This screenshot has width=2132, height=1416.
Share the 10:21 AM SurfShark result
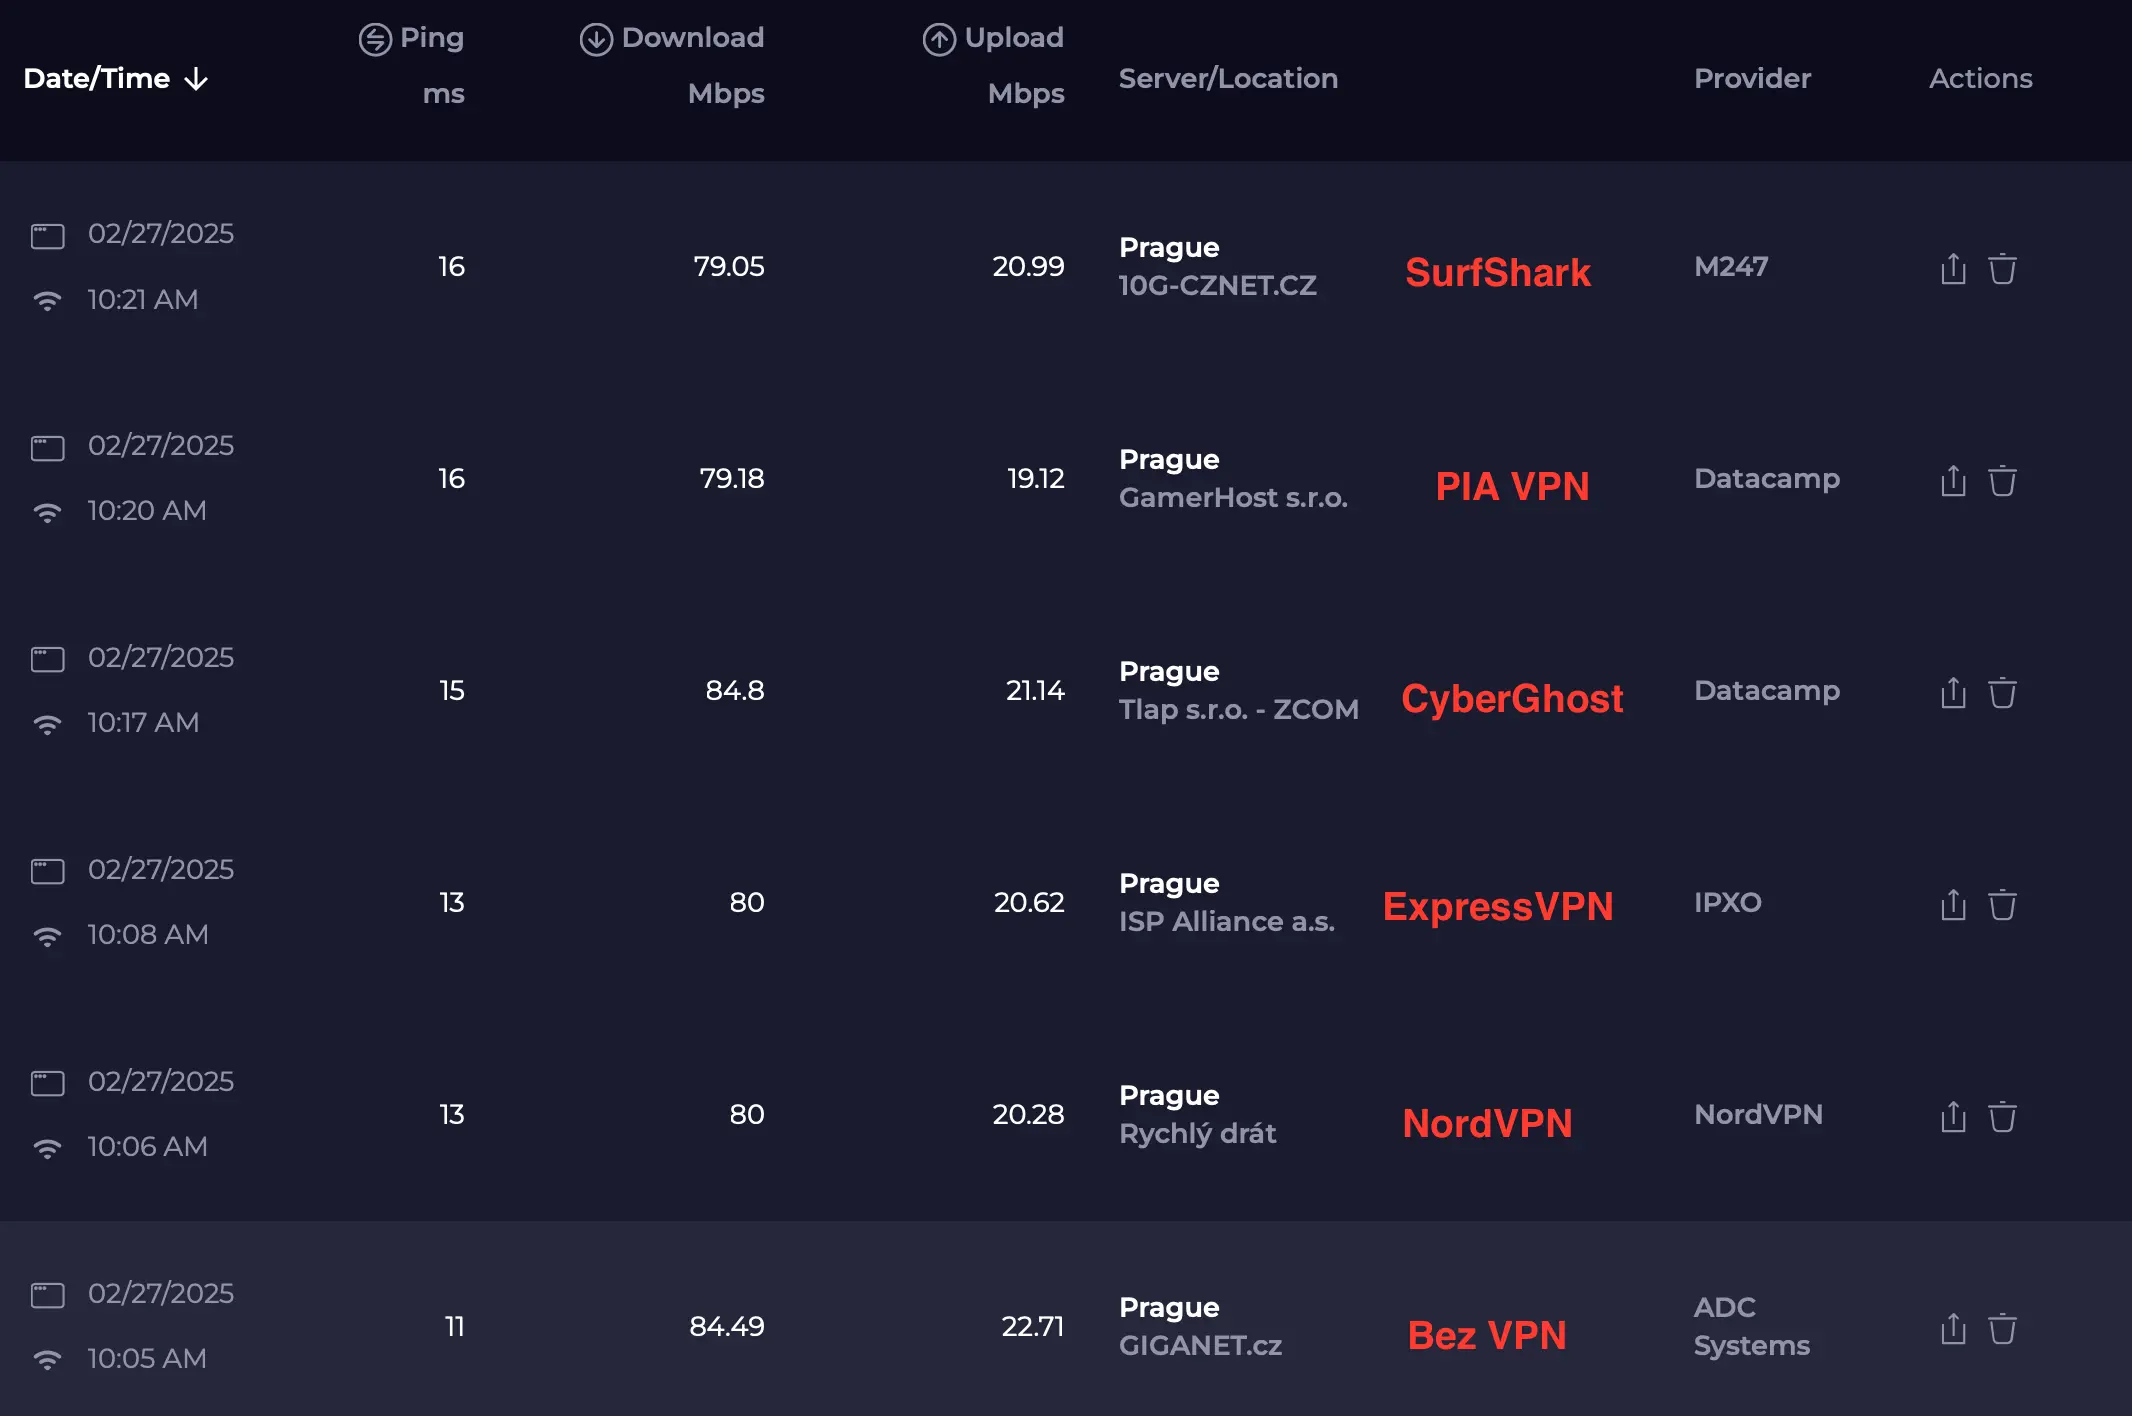[x=1953, y=268]
